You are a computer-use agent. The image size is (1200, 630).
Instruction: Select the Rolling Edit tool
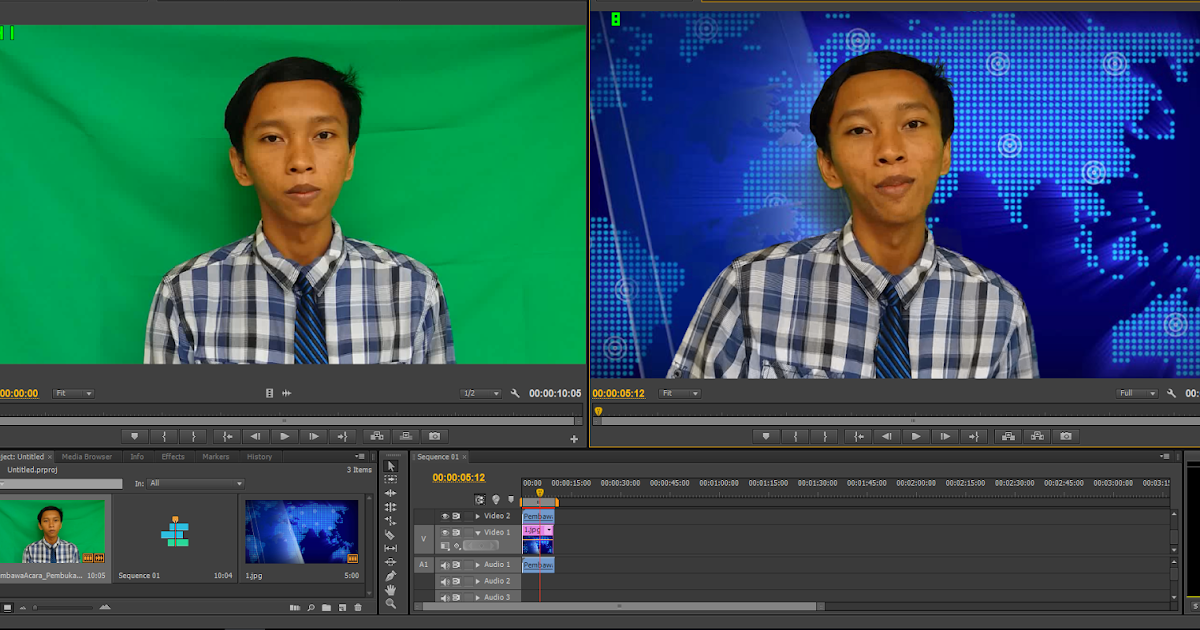[391, 507]
